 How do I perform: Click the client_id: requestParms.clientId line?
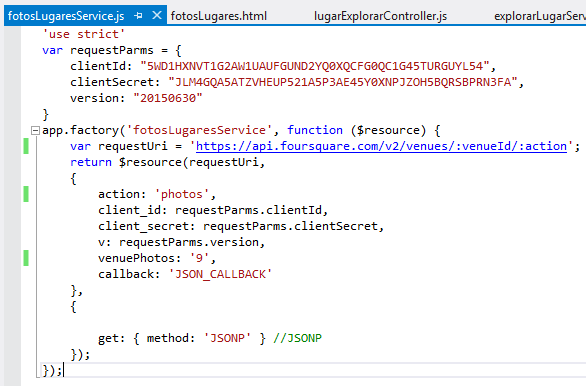pyautogui.click(x=213, y=210)
